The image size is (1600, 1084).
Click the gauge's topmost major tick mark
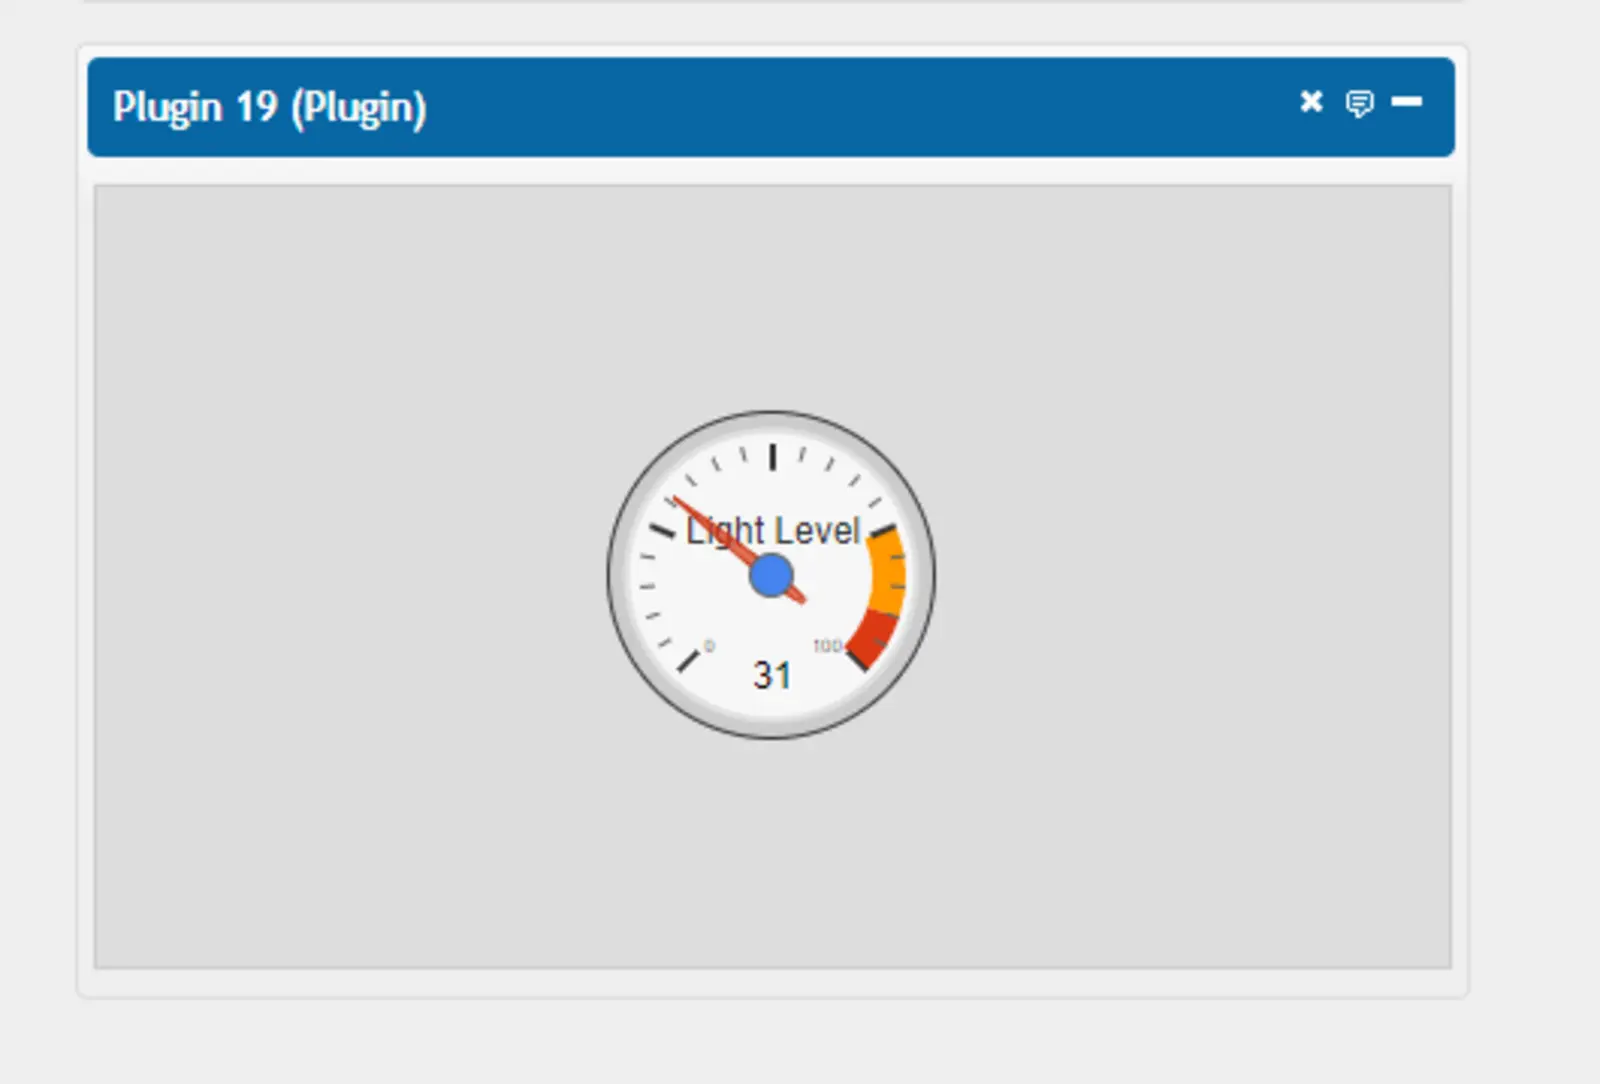[772, 457]
